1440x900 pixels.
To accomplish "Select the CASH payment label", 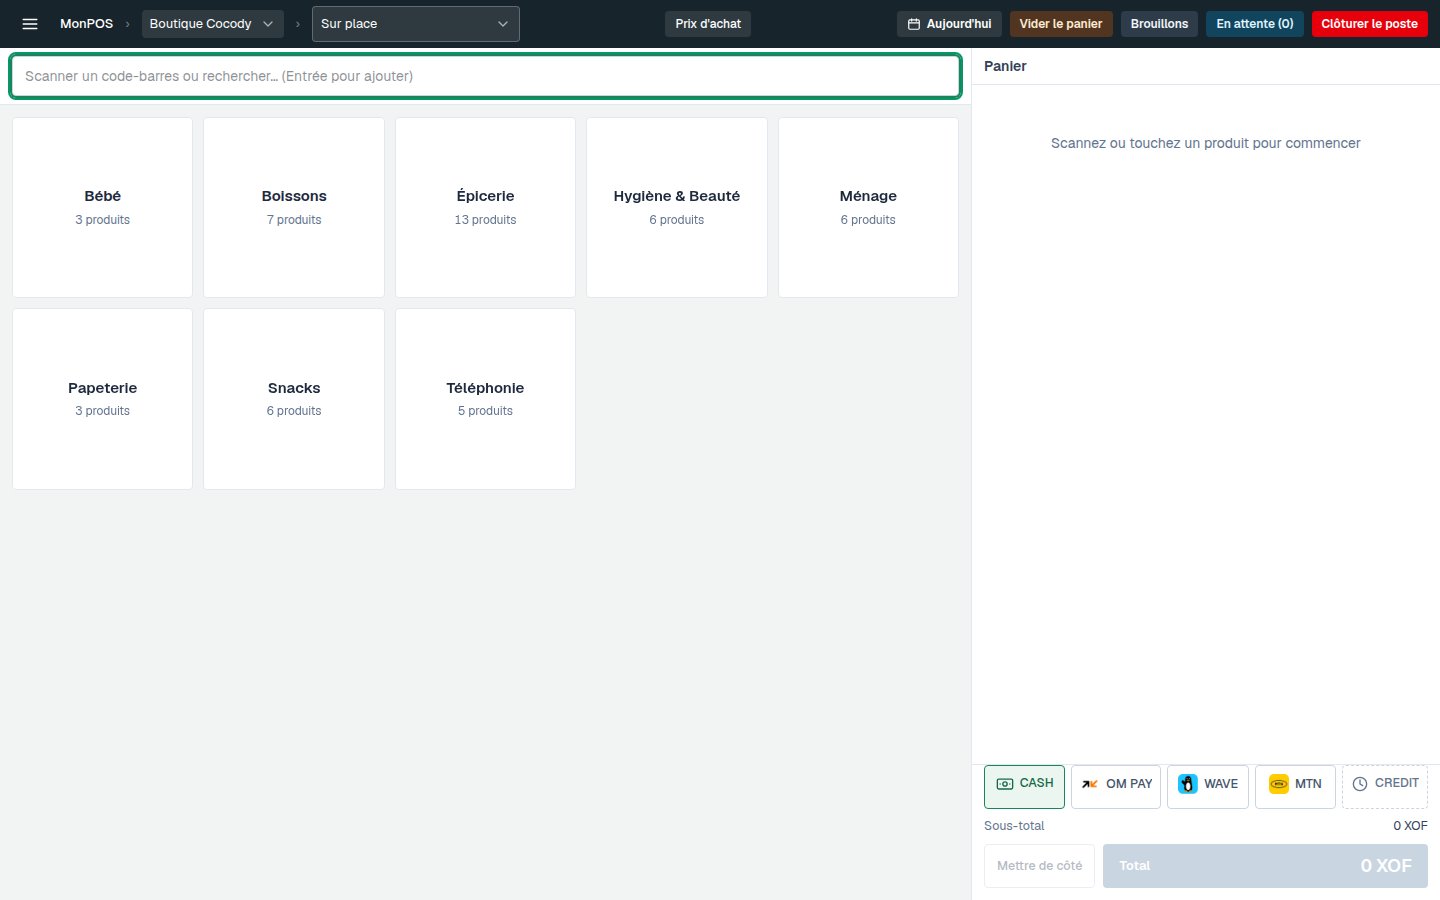I will (x=1036, y=783).
